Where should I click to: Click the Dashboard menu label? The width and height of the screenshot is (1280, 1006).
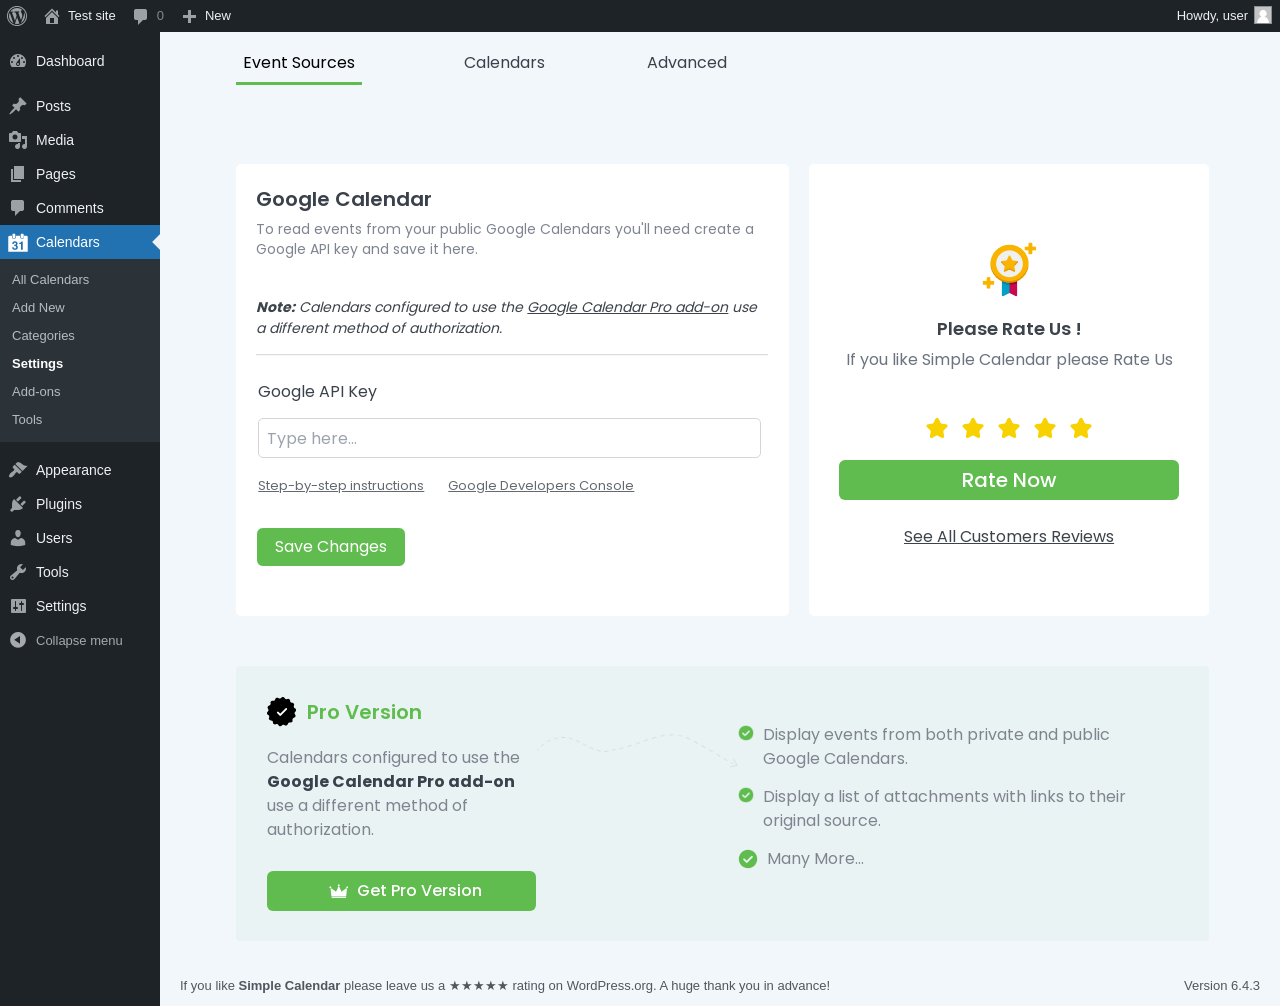70,61
